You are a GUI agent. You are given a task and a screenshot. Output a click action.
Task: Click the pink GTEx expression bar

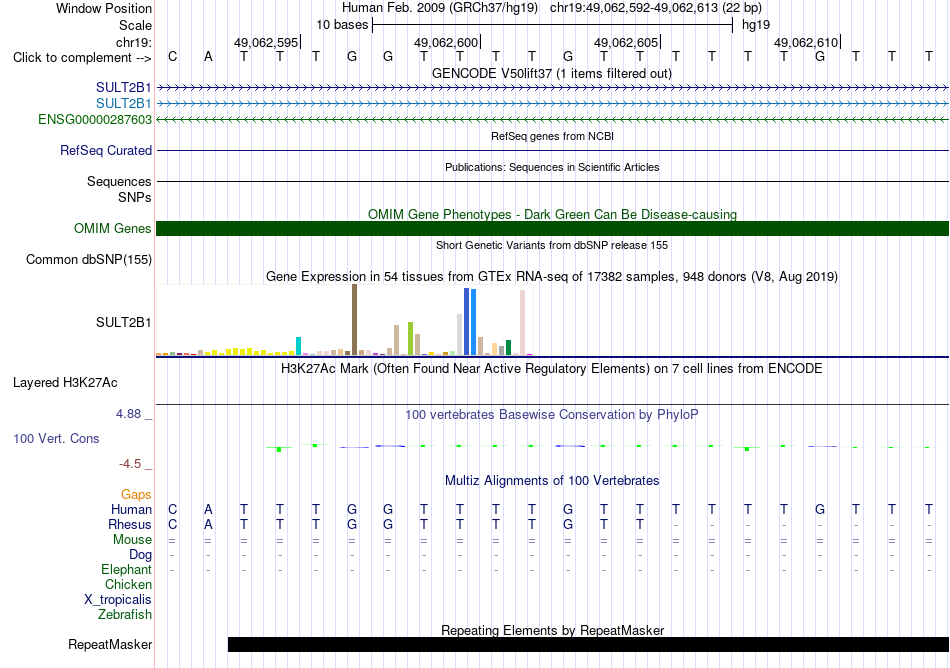tap(522, 322)
